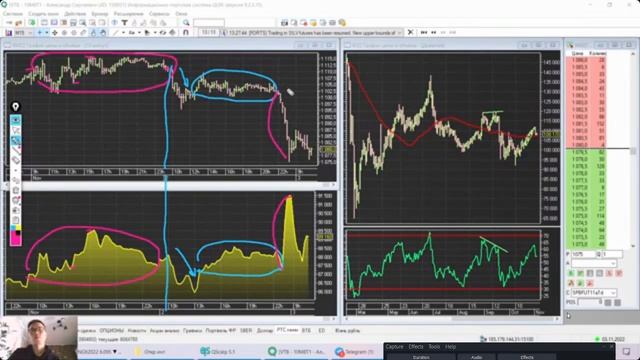Screen dimensions: 640x360
Task: Click the X icon beside message bar
Action: (x=410, y=33)
